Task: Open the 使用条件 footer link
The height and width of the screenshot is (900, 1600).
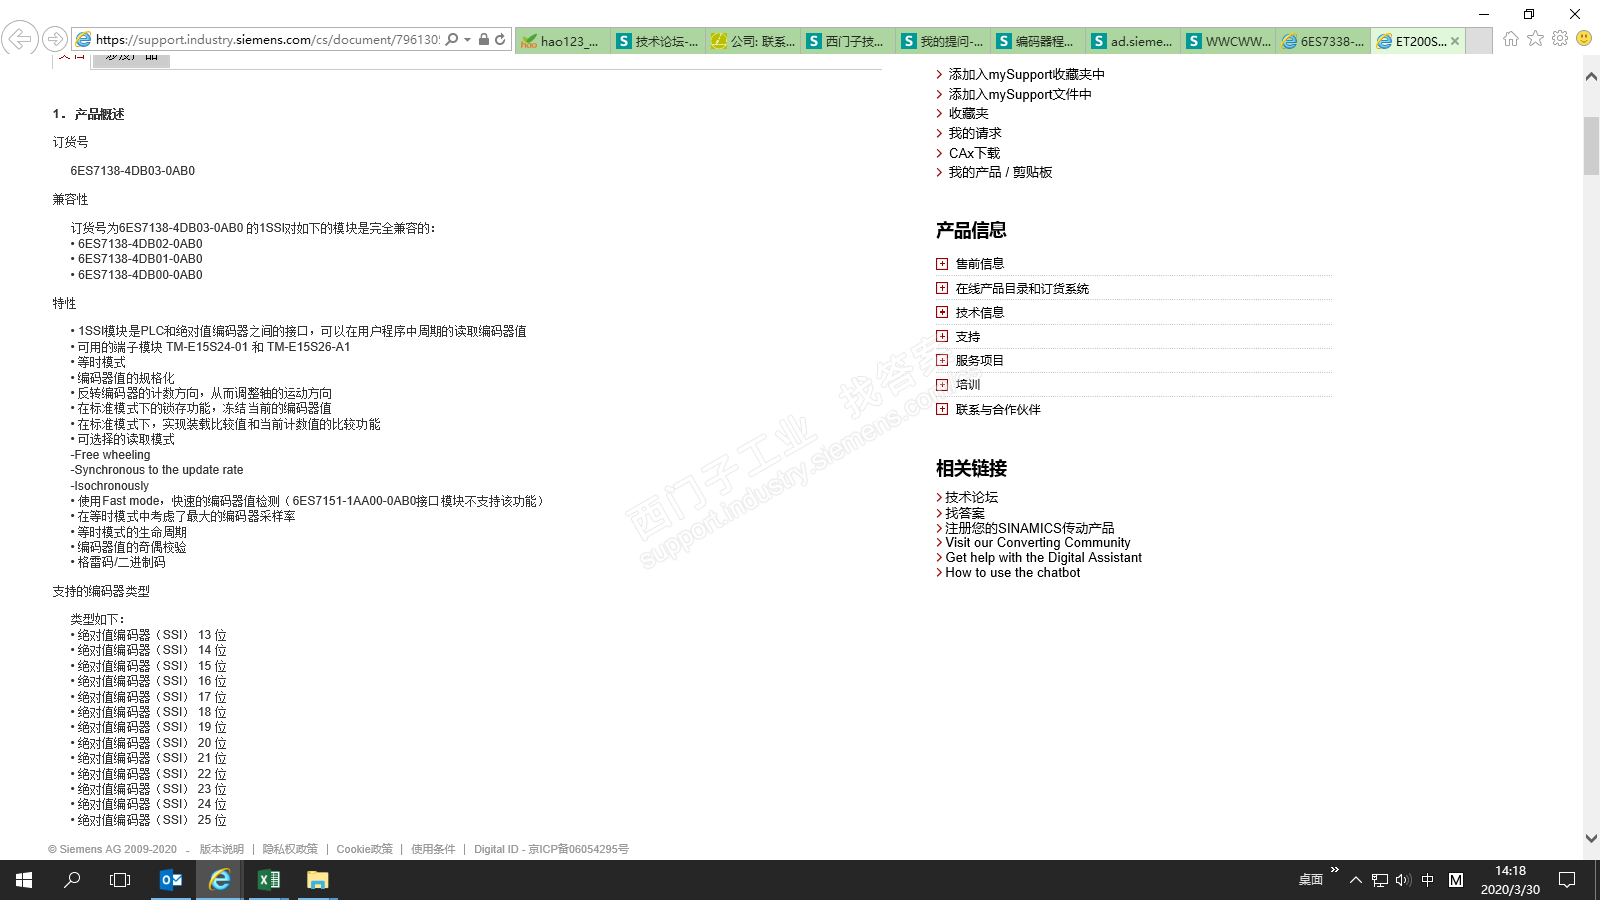Action: [433, 849]
